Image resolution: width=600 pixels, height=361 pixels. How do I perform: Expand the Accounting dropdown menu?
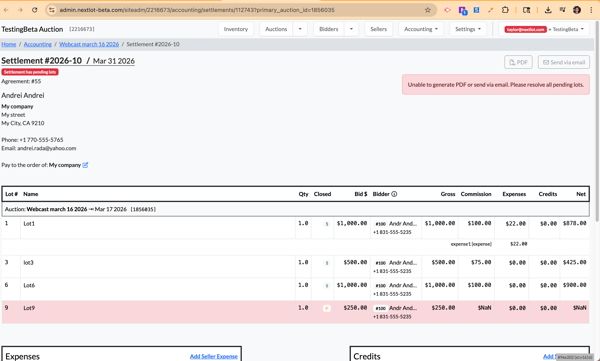tap(421, 29)
